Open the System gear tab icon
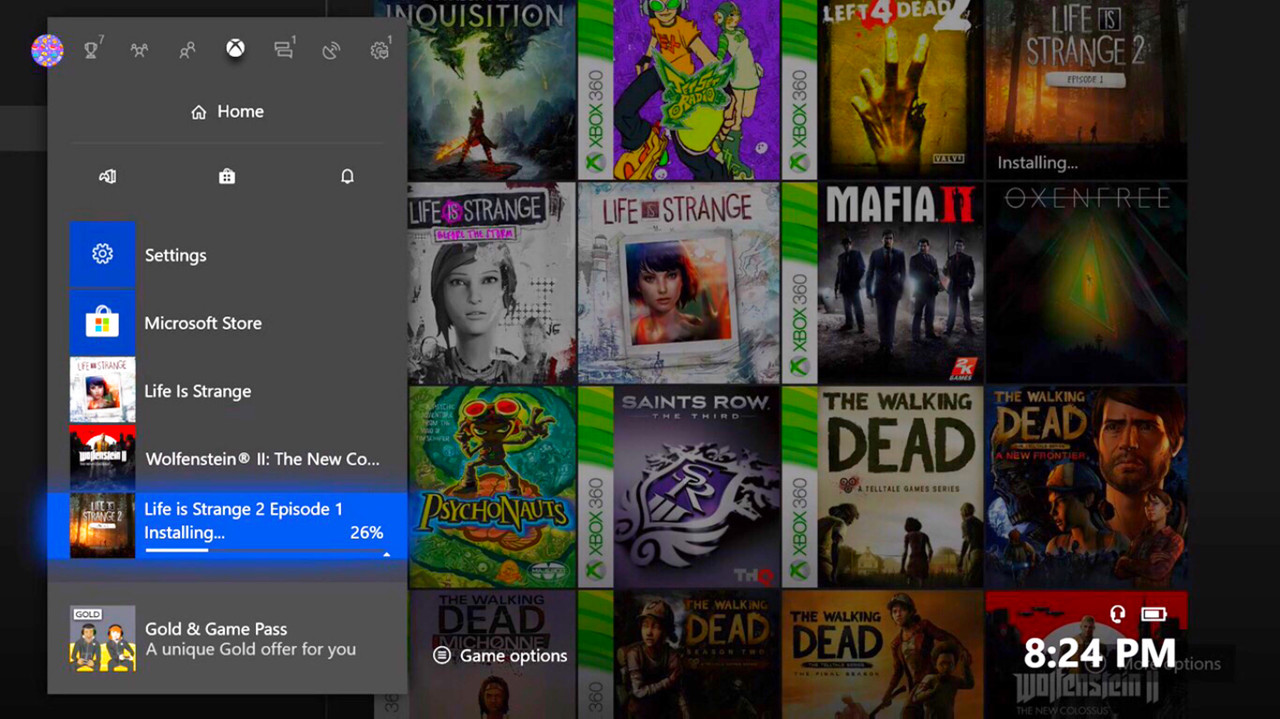1280x719 pixels. 380,50
